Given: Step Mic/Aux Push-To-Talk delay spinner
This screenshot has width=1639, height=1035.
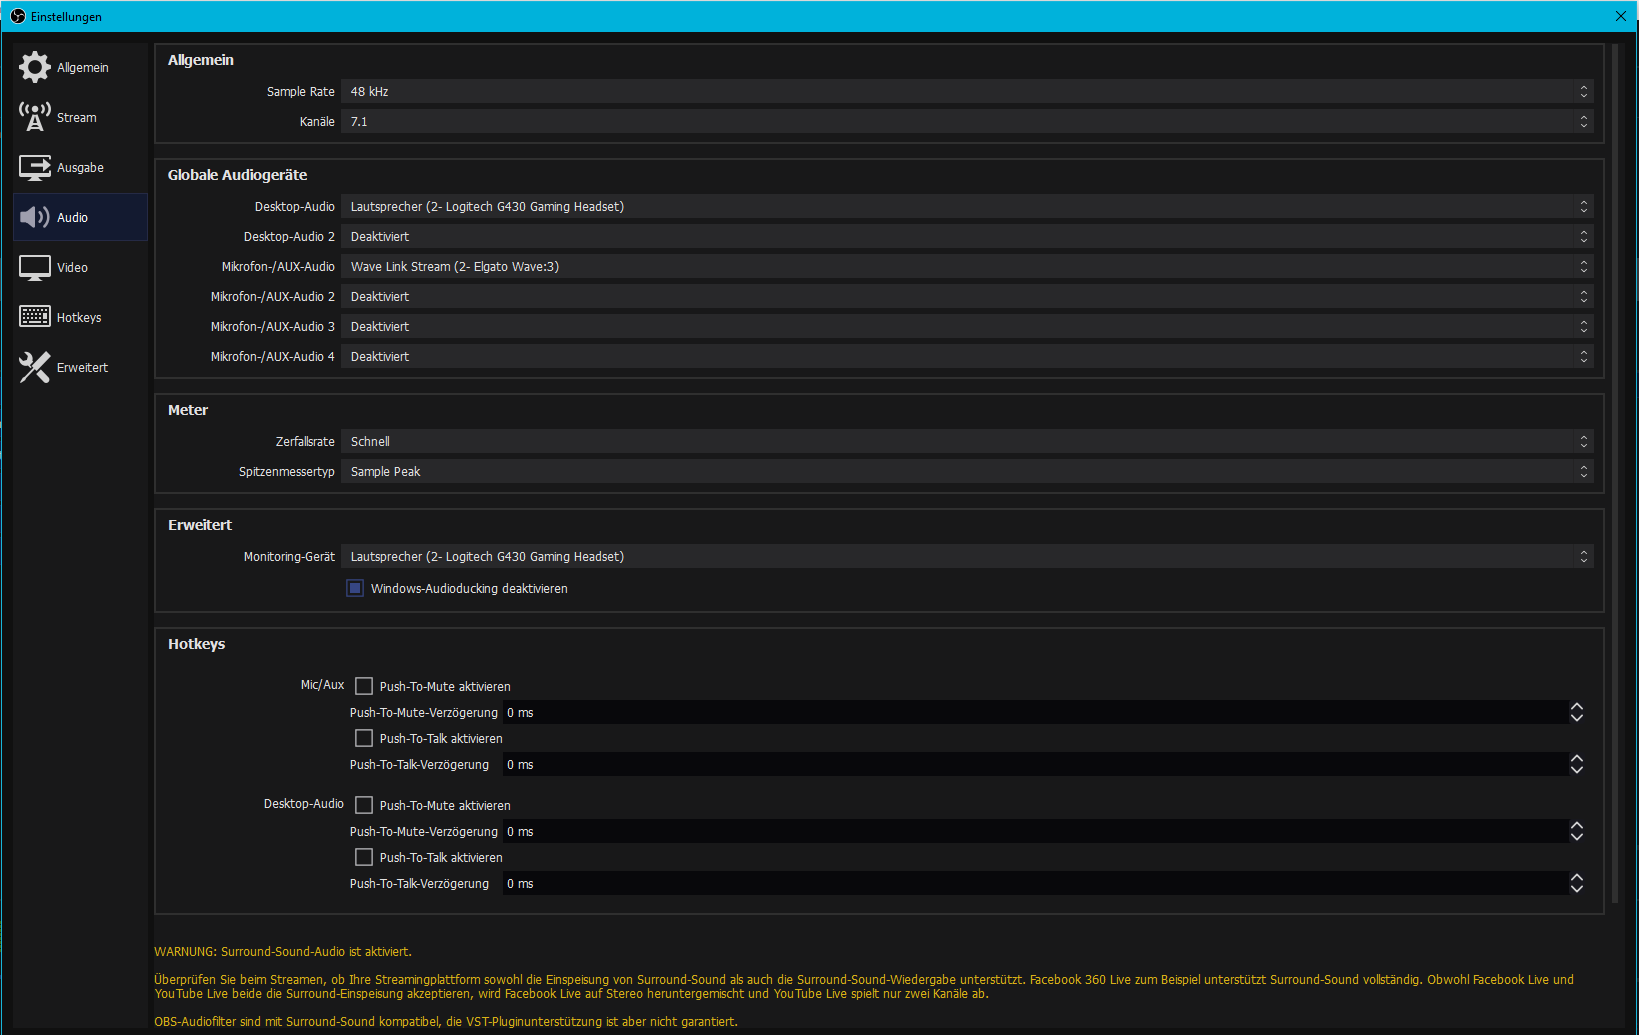Looking at the screenshot, I should coord(1577,764).
